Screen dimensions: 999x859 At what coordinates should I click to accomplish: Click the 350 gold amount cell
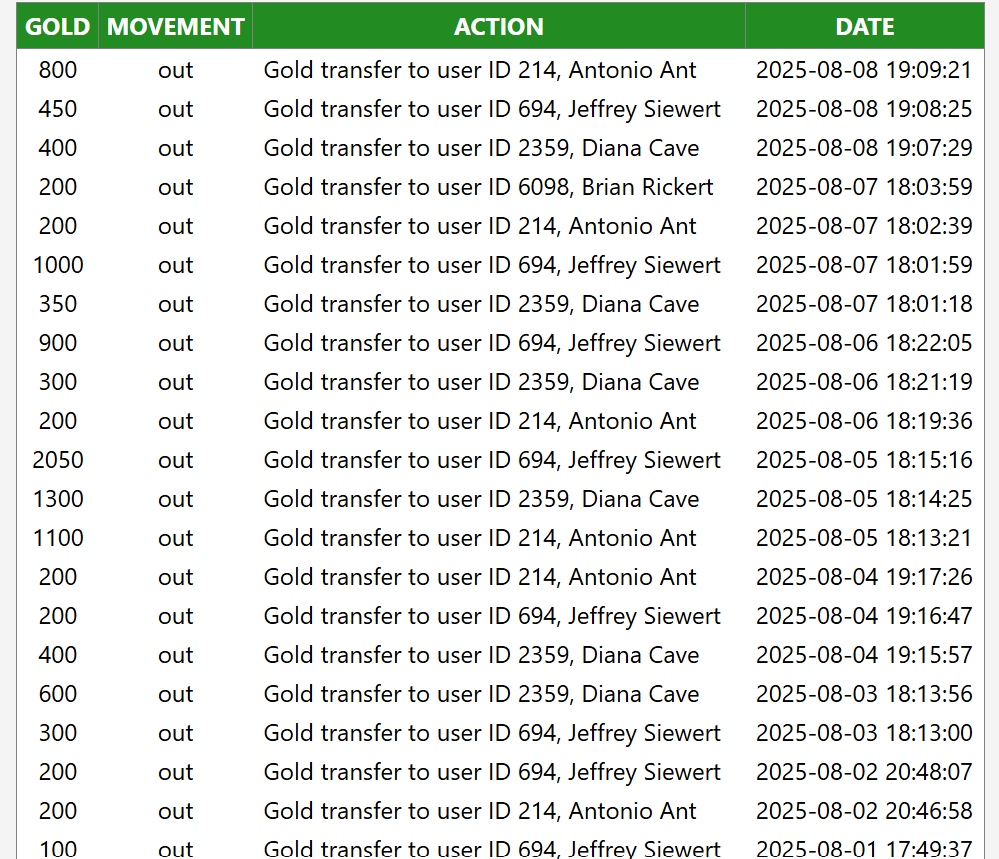click(x=58, y=304)
